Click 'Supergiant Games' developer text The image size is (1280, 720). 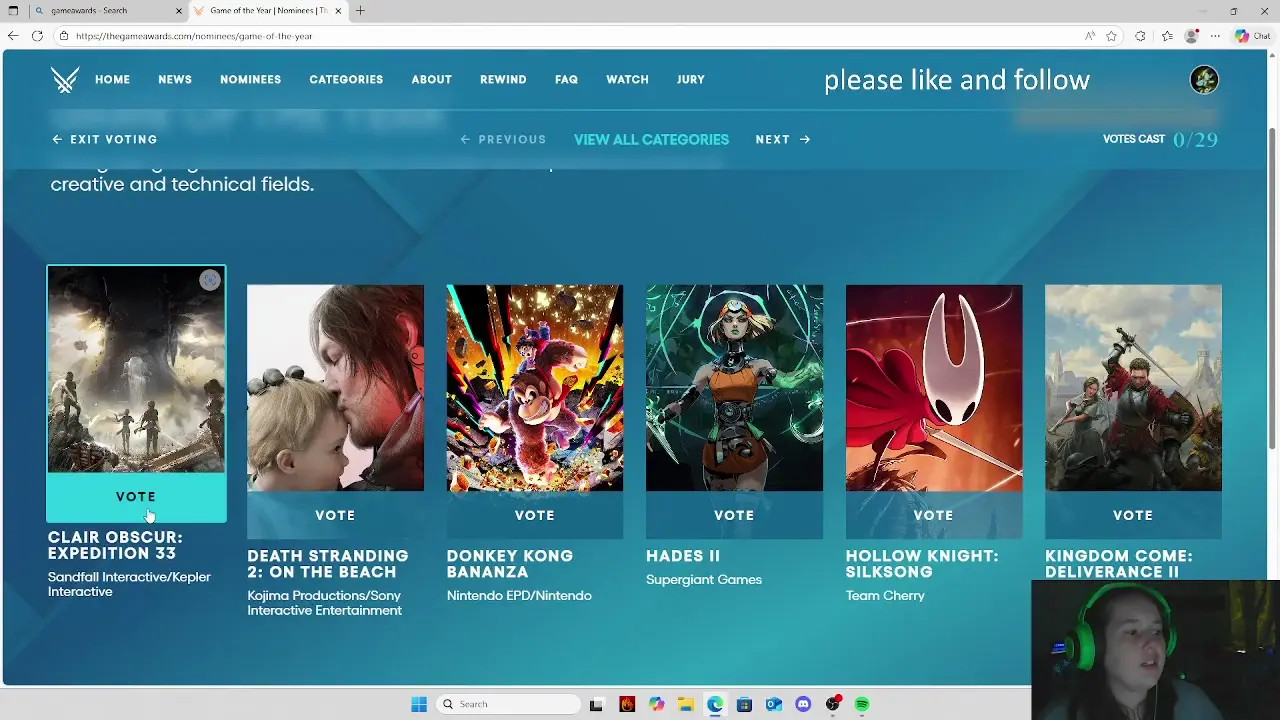click(704, 580)
